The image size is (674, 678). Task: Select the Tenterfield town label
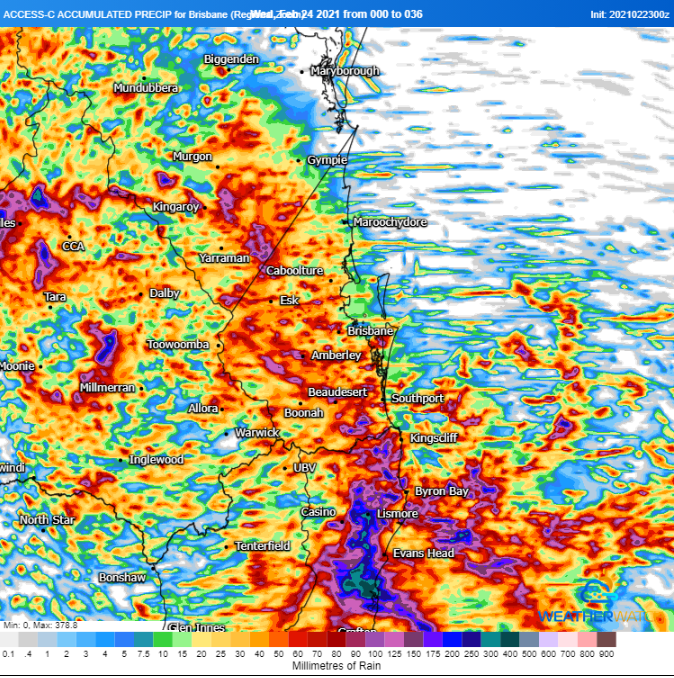(x=262, y=547)
